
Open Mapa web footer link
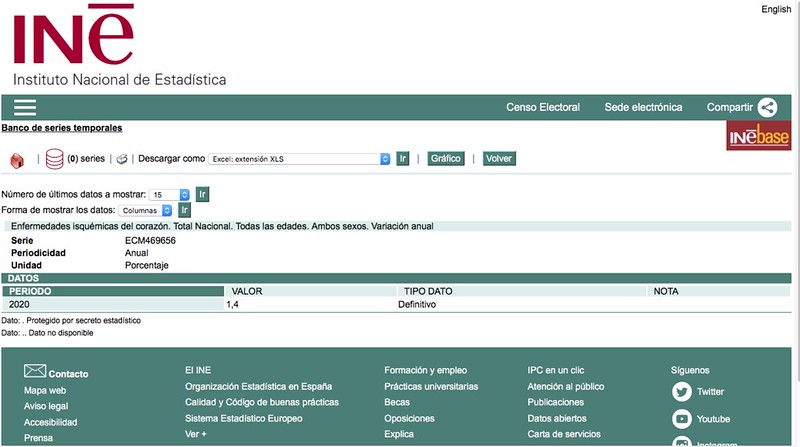[x=45, y=390]
